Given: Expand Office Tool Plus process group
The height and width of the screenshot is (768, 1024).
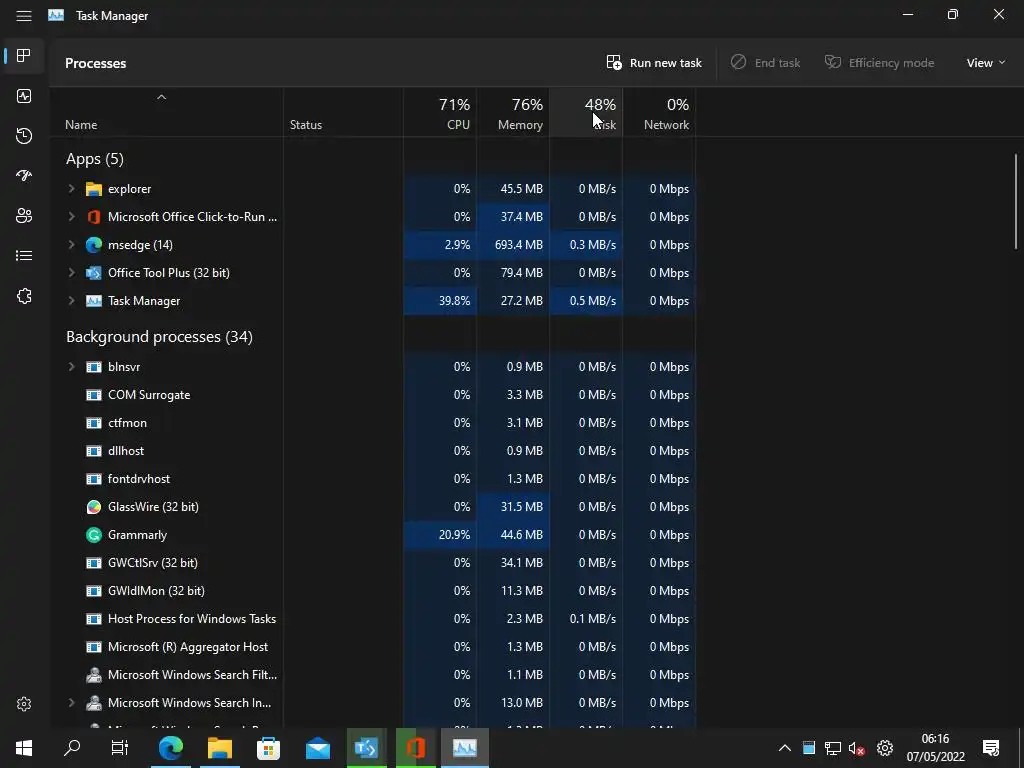Looking at the screenshot, I should tap(71, 273).
